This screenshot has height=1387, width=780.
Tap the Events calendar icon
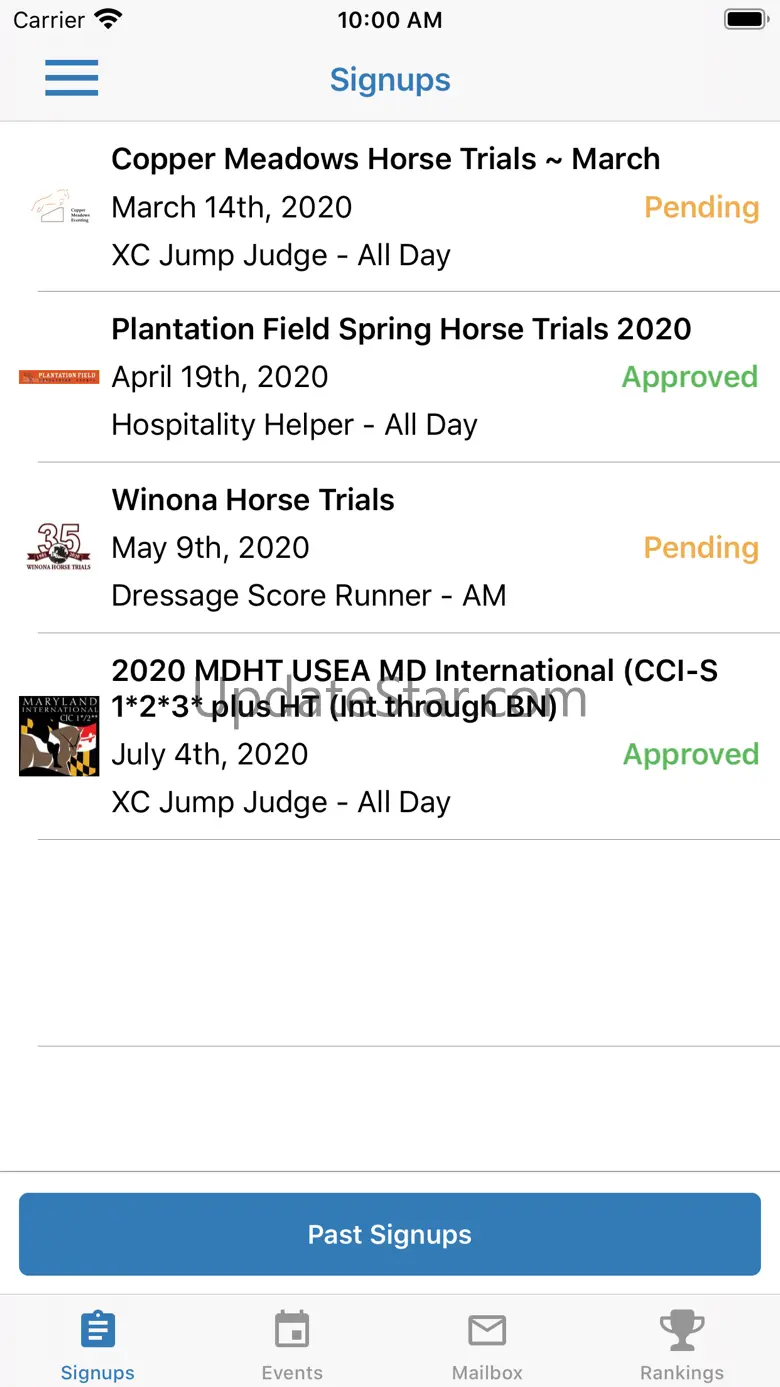(x=292, y=1330)
